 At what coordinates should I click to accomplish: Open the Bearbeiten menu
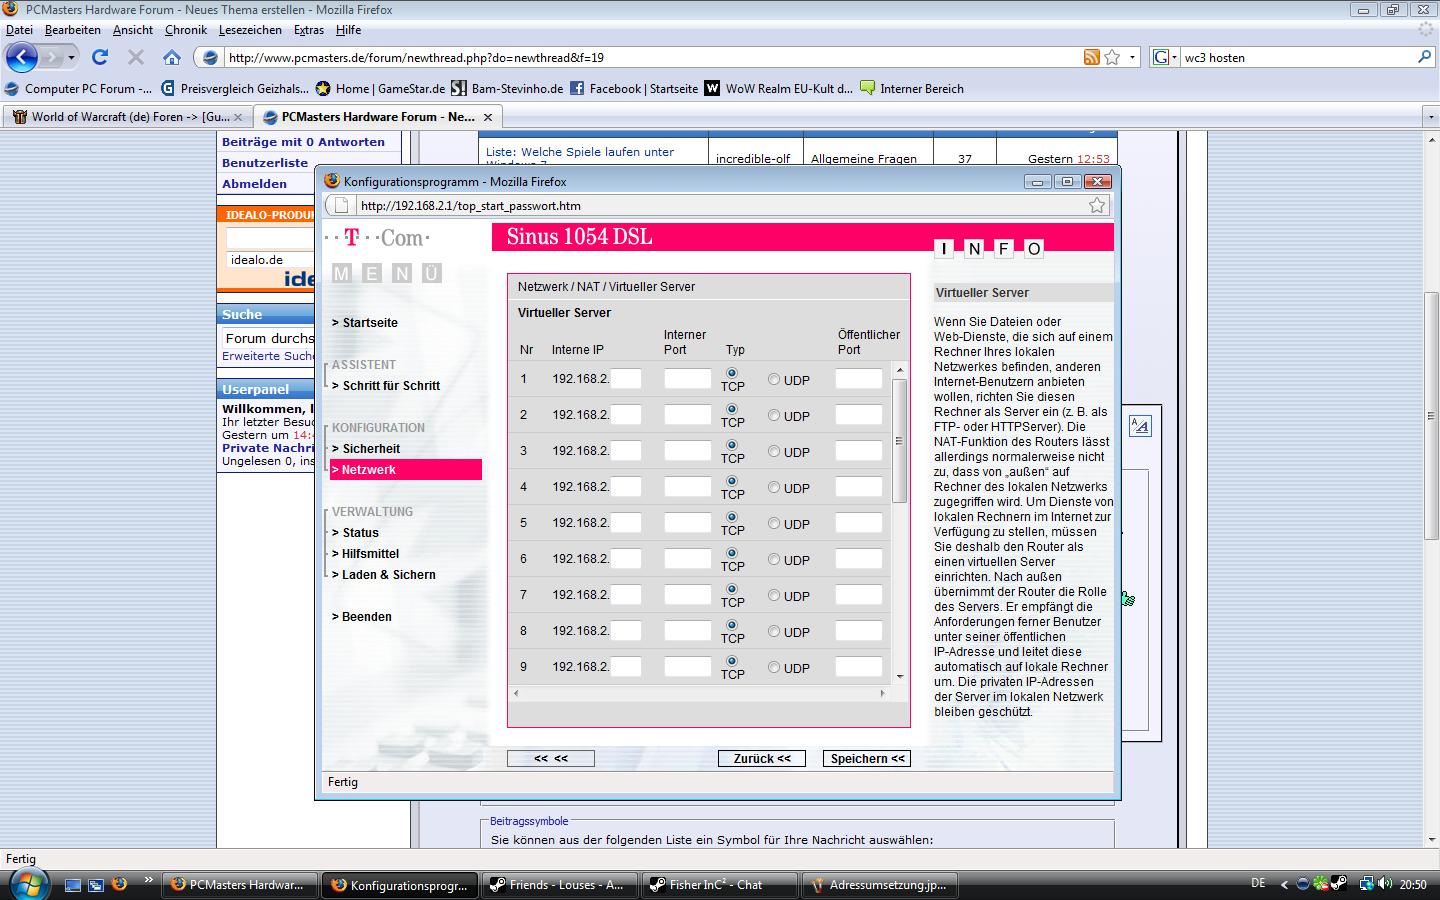point(72,30)
